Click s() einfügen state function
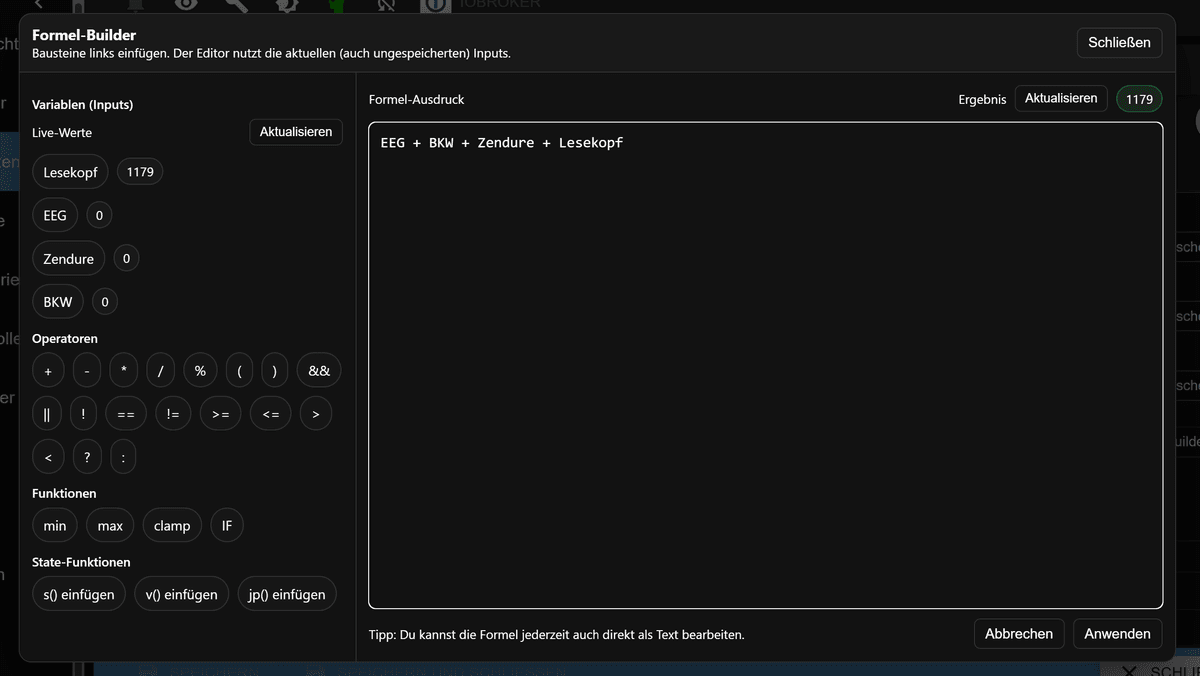This screenshot has height=676, width=1200. coord(79,594)
